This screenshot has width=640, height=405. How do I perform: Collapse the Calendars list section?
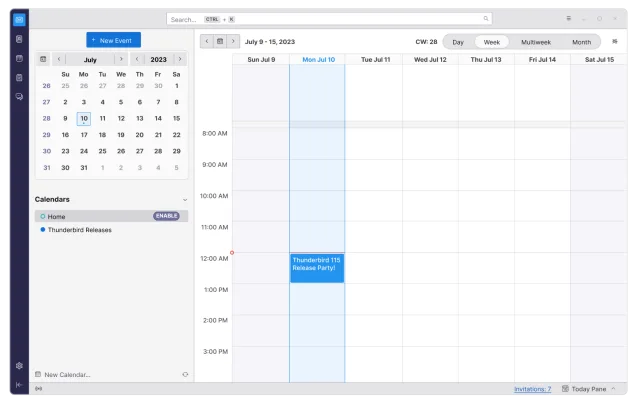[x=185, y=200]
